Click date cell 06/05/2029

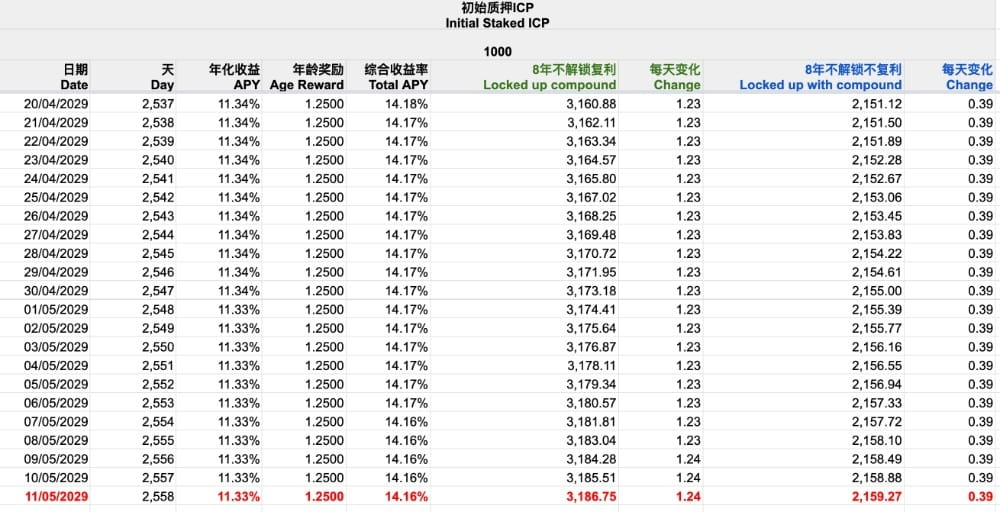click(x=56, y=403)
